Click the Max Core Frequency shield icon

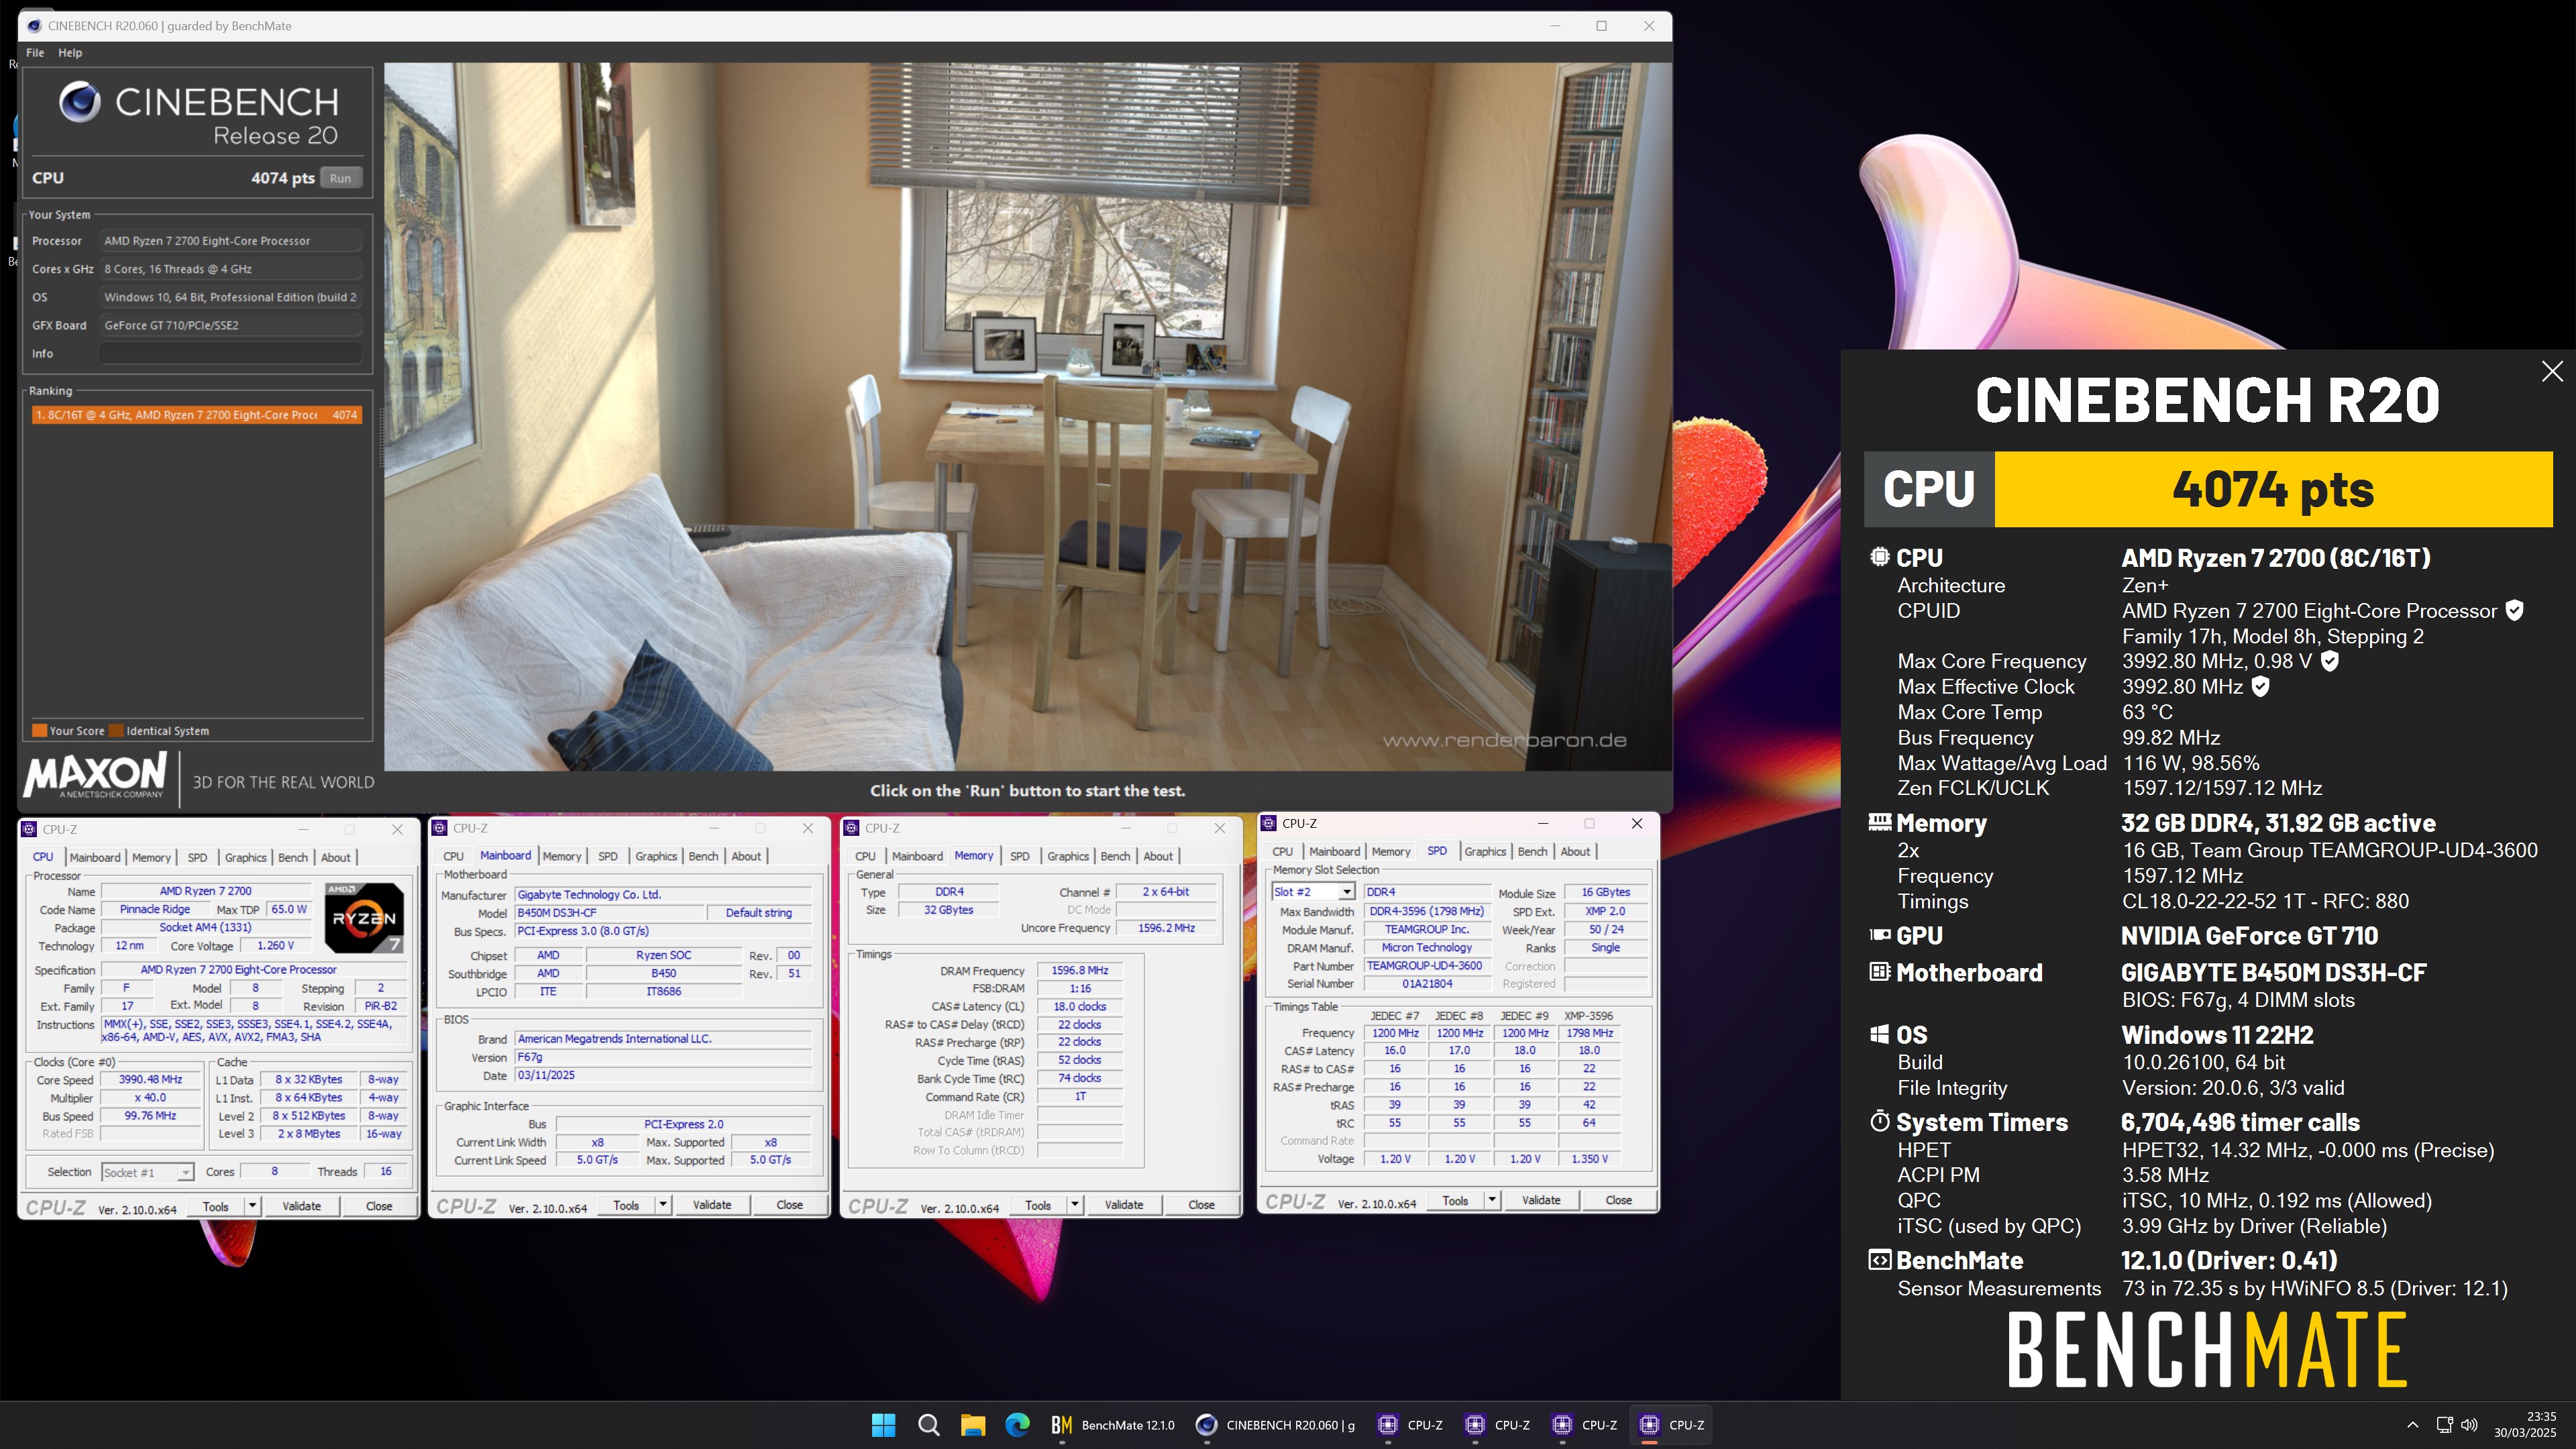click(2329, 661)
